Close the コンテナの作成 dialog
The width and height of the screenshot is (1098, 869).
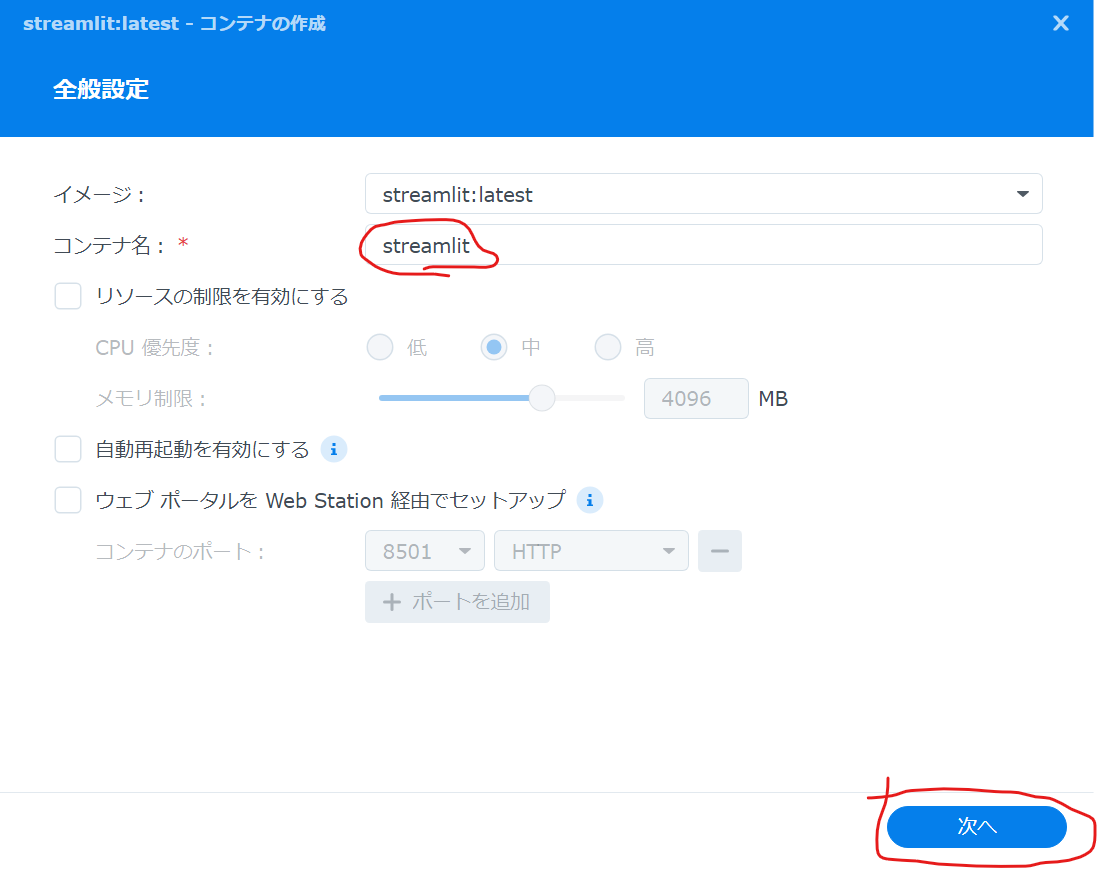1060,23
